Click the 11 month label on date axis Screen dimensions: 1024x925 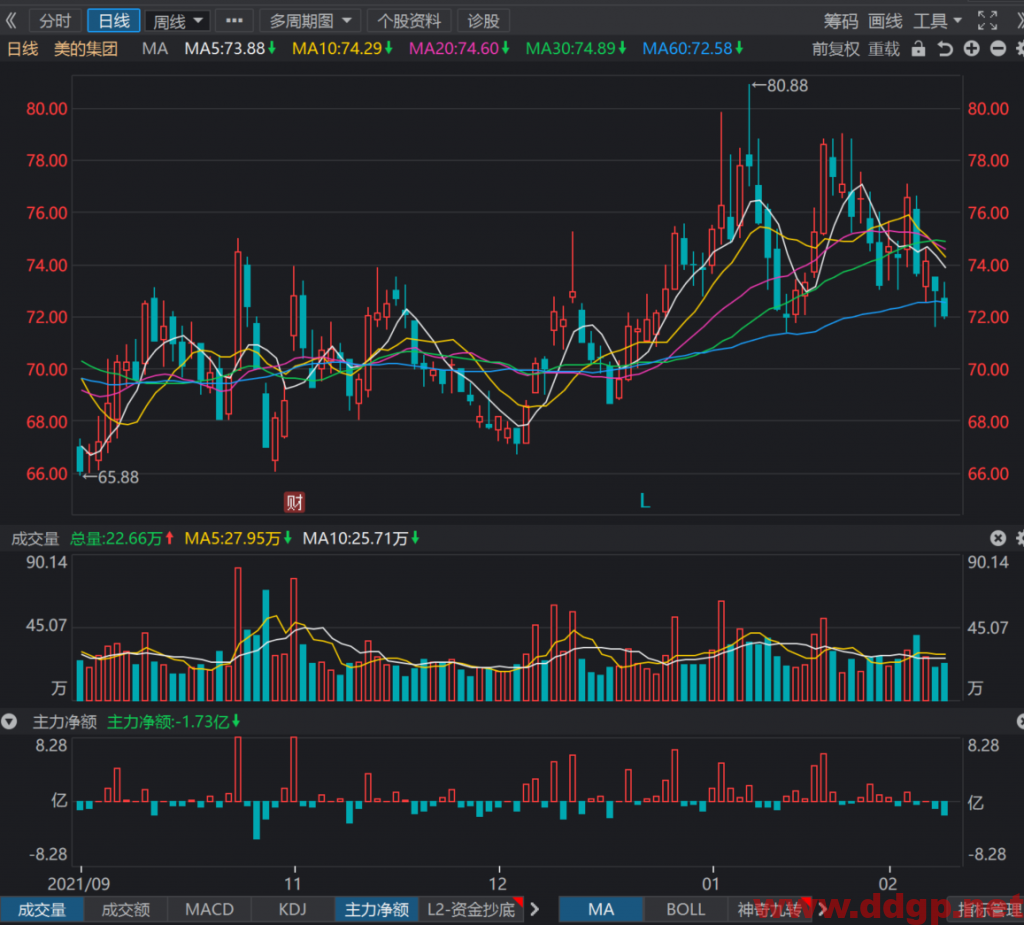(x=293, y=884)
